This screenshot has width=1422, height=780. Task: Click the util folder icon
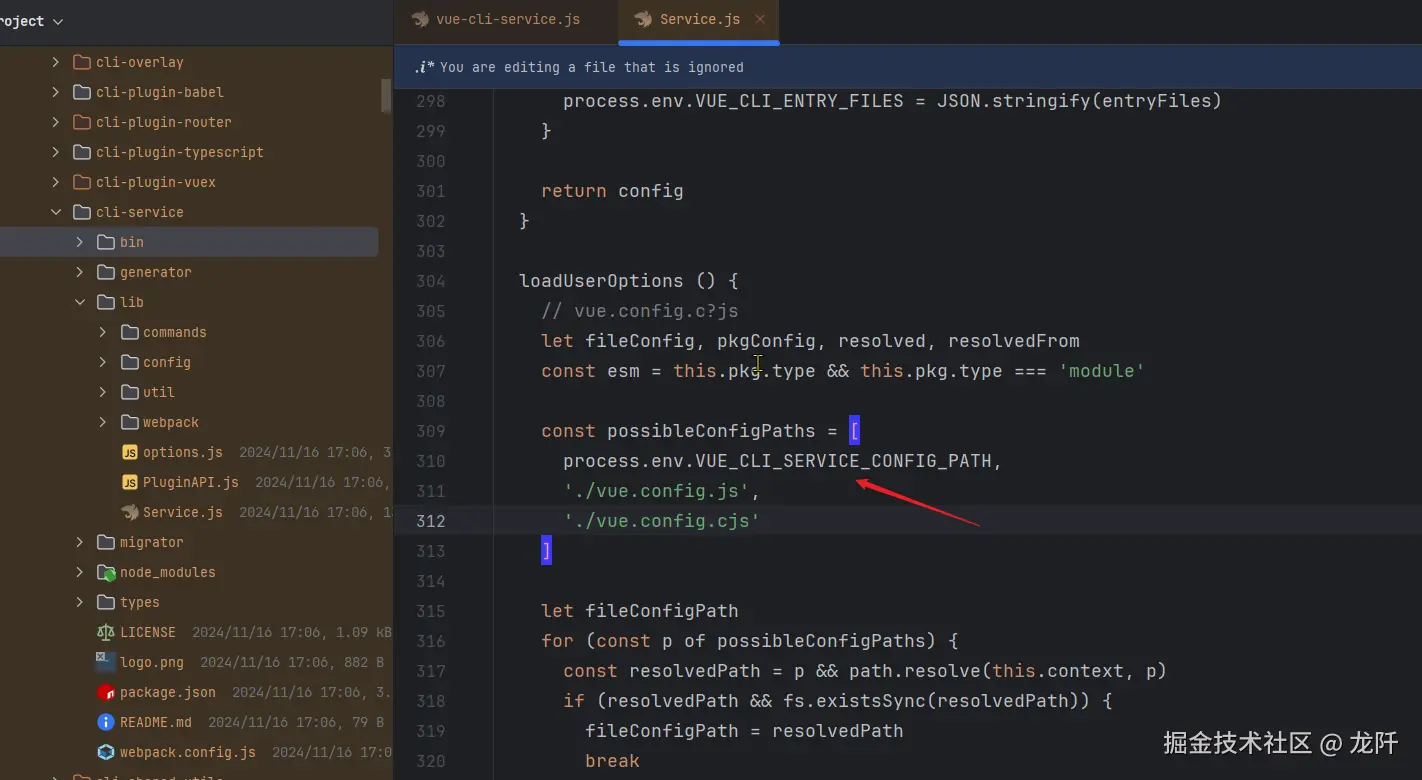pos(129,392)
